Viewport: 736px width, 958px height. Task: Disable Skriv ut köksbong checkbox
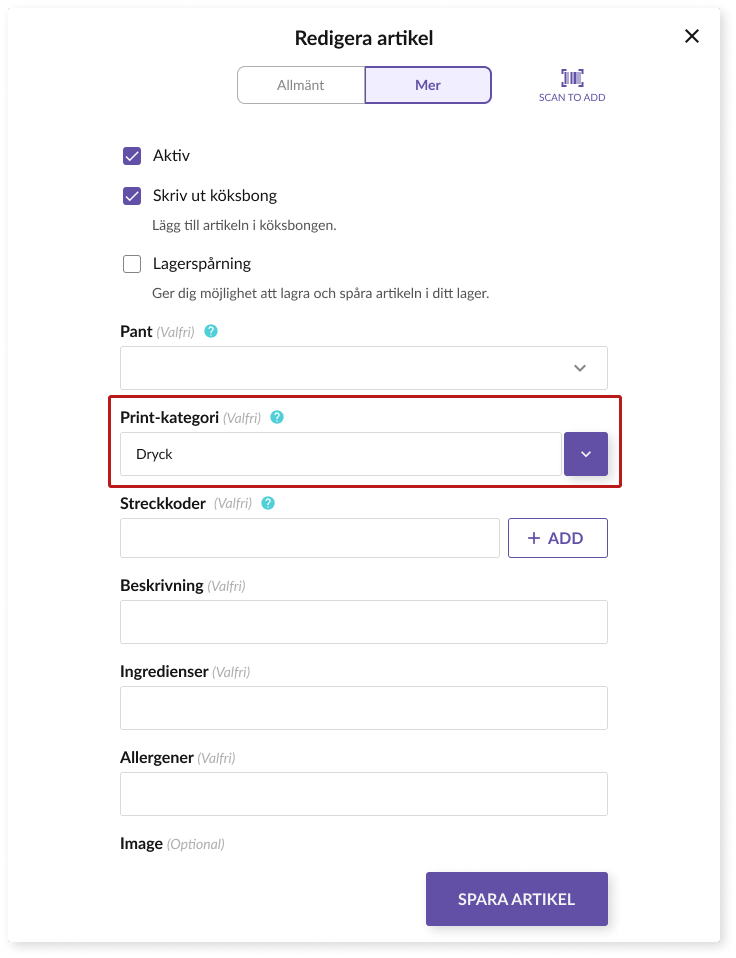pos(132,196)
